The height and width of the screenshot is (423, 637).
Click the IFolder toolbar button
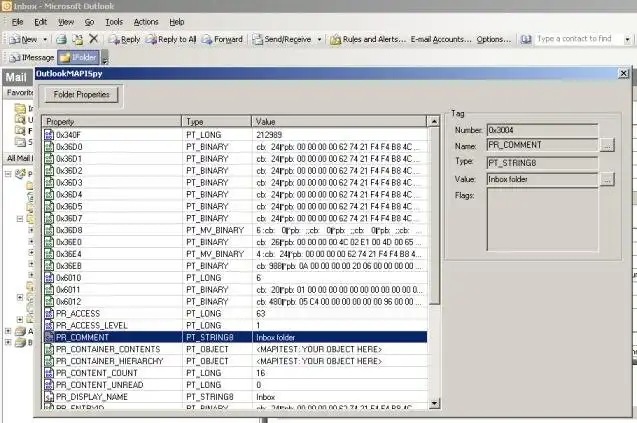pos(78,58)
